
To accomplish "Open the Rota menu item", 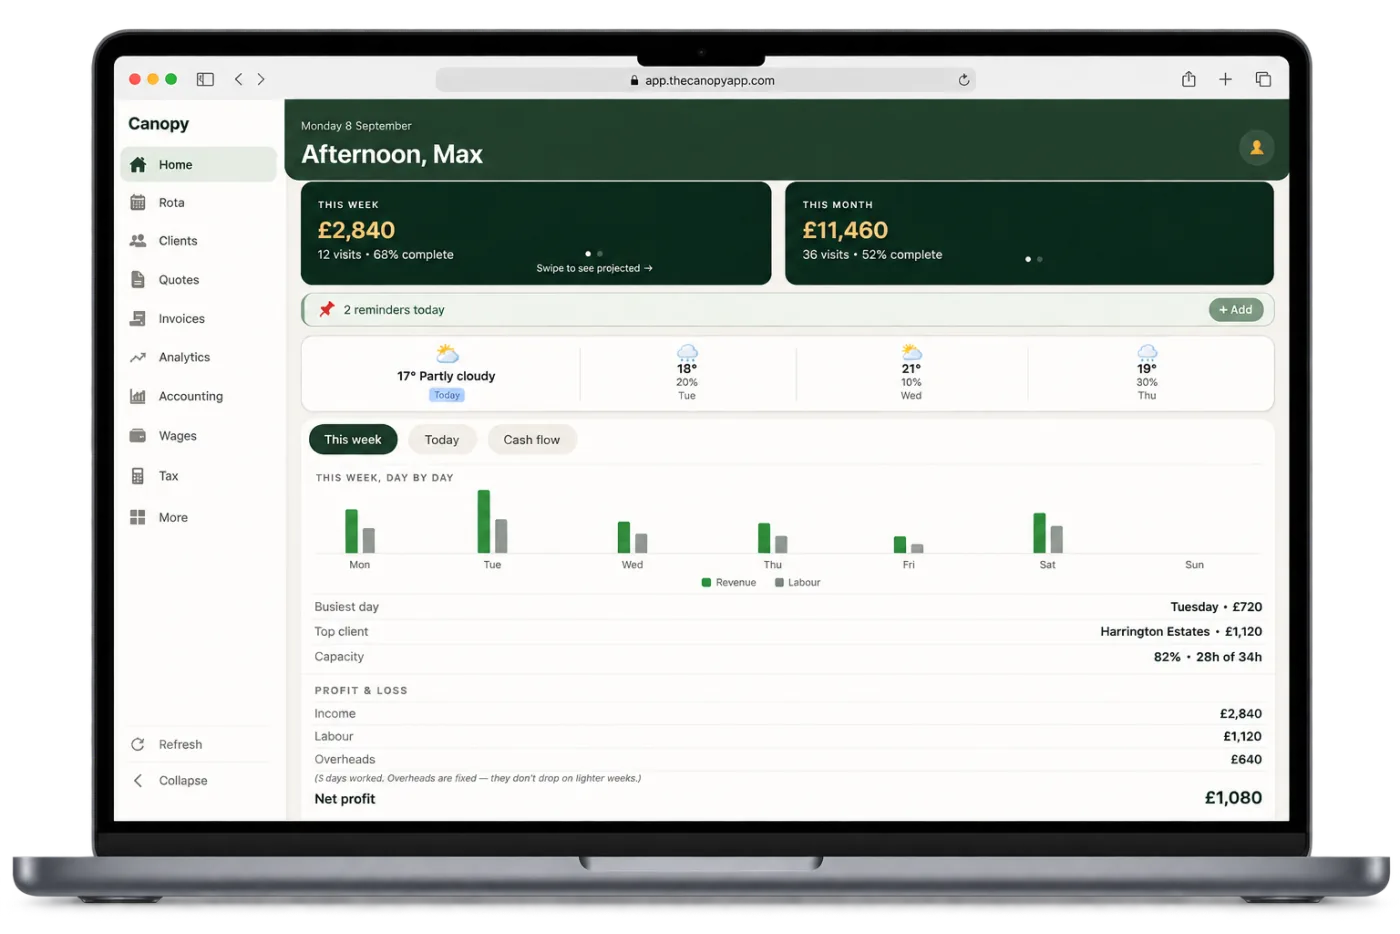I will [198, 203].
